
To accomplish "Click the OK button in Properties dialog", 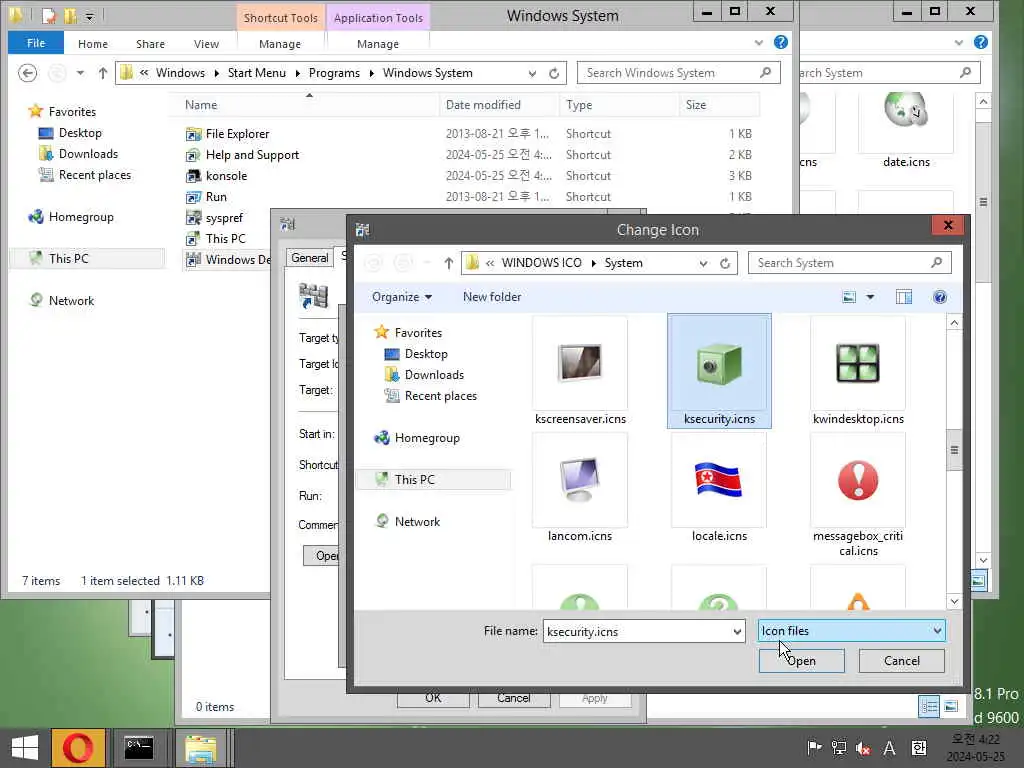I will (x=433, y=698).
